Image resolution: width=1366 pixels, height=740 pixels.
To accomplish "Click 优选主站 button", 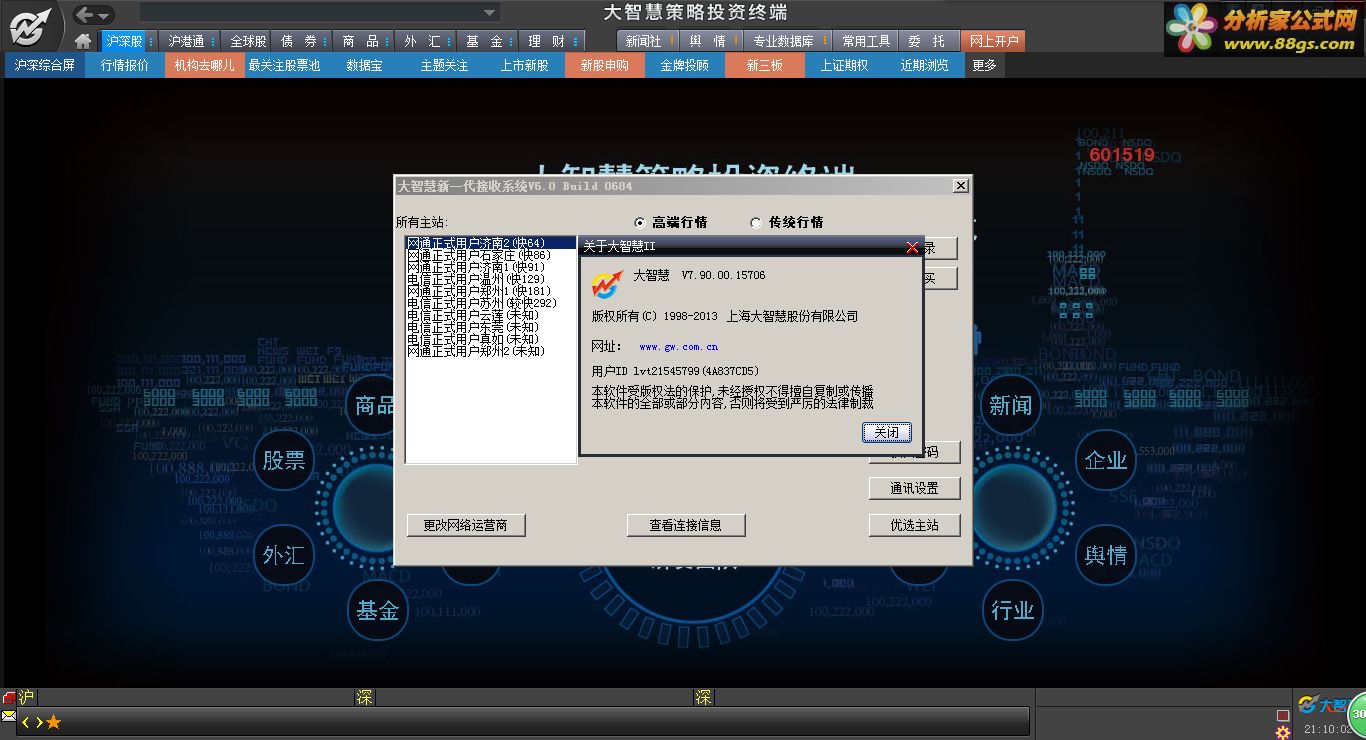I will pos(914,525).
